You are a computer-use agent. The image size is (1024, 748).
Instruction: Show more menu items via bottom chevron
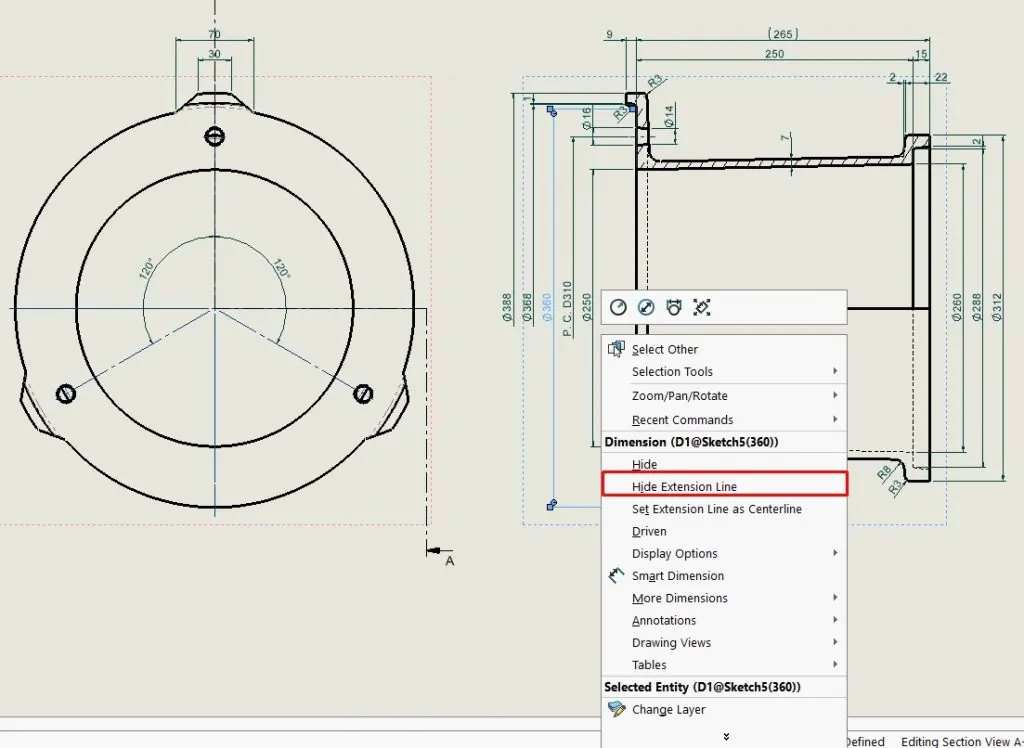pos(726,736)
